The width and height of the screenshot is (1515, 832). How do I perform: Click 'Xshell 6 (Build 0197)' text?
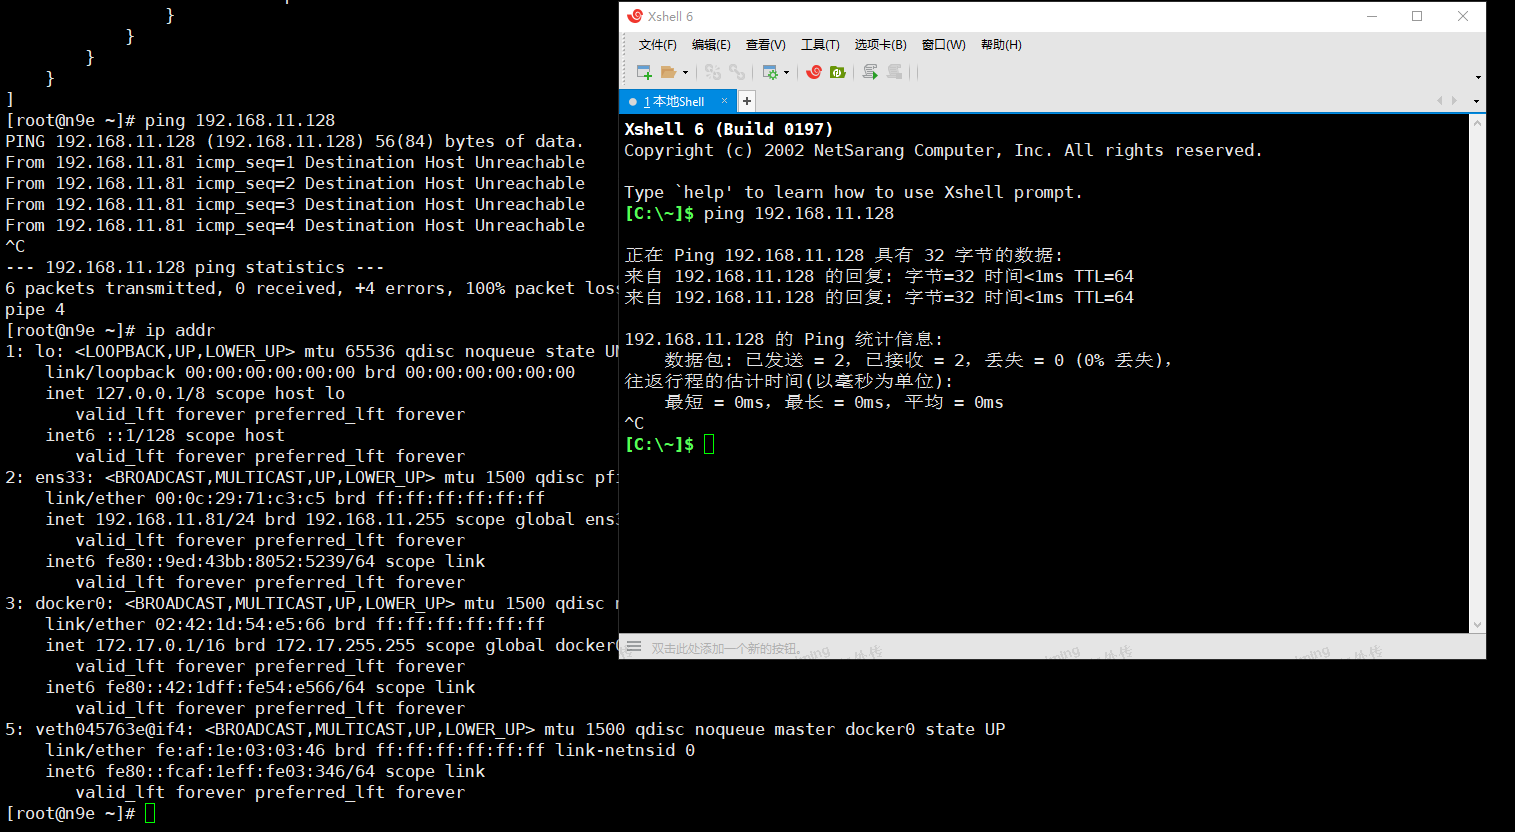click(729, 129)
